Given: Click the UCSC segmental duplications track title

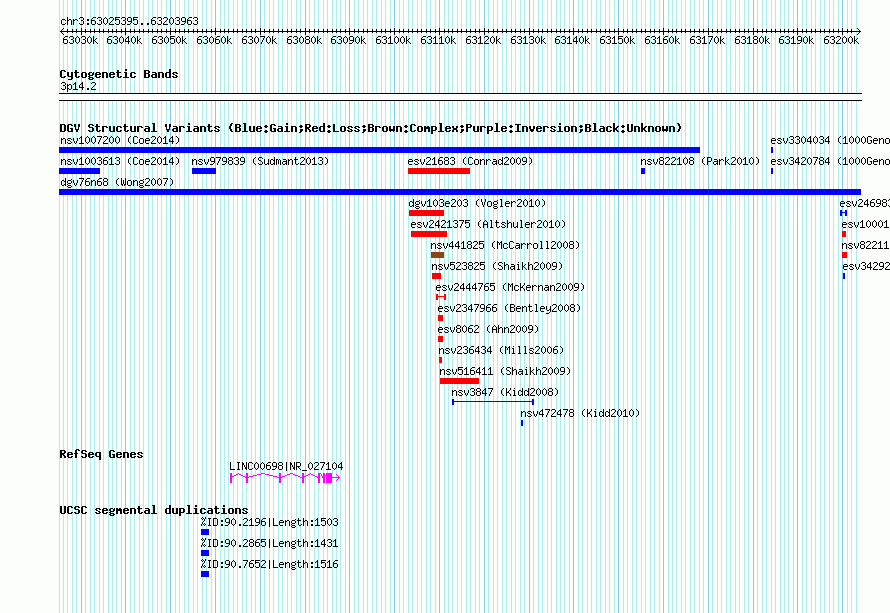Looking at the screenshot, I should (154, 510).
